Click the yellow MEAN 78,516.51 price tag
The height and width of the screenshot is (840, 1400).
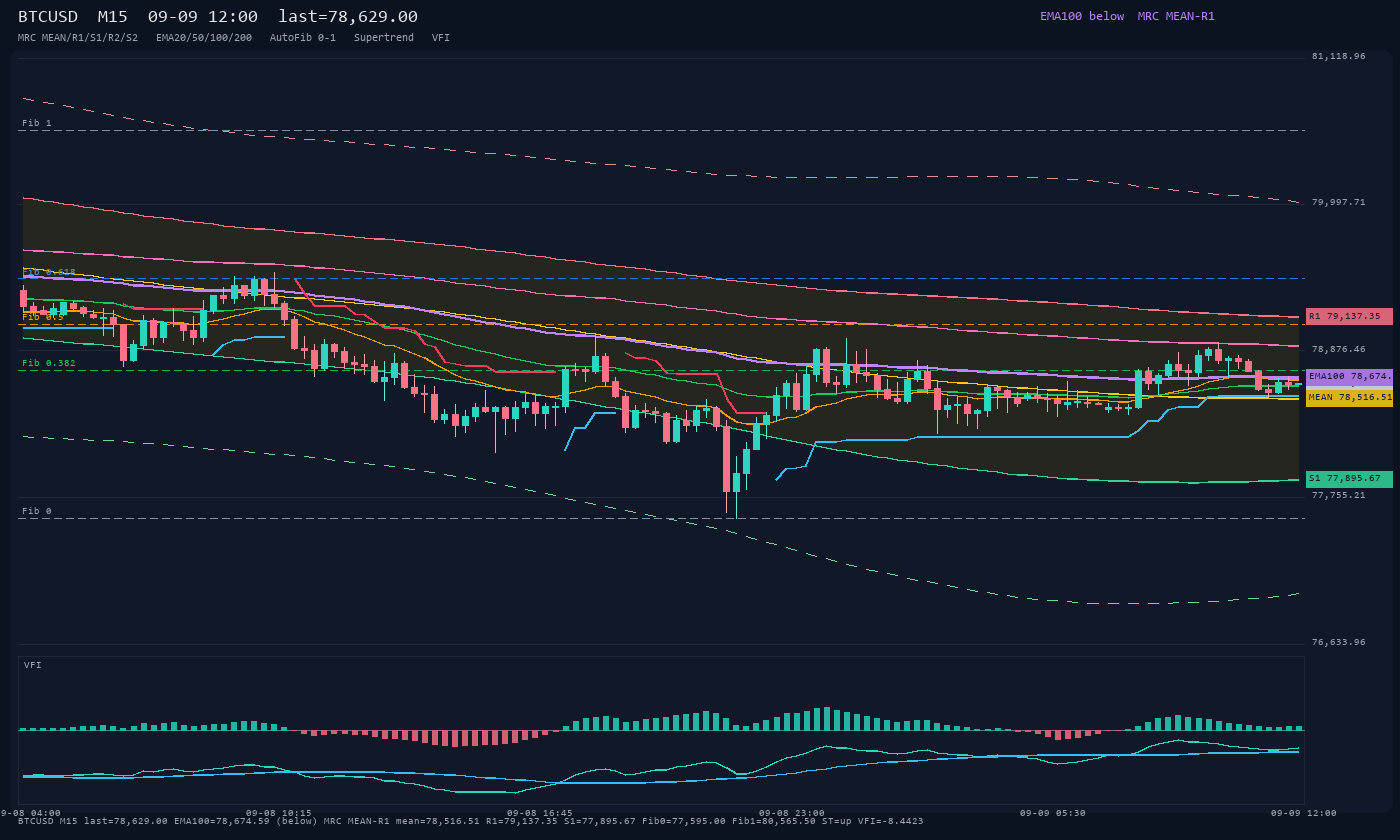click(1349, 397)
